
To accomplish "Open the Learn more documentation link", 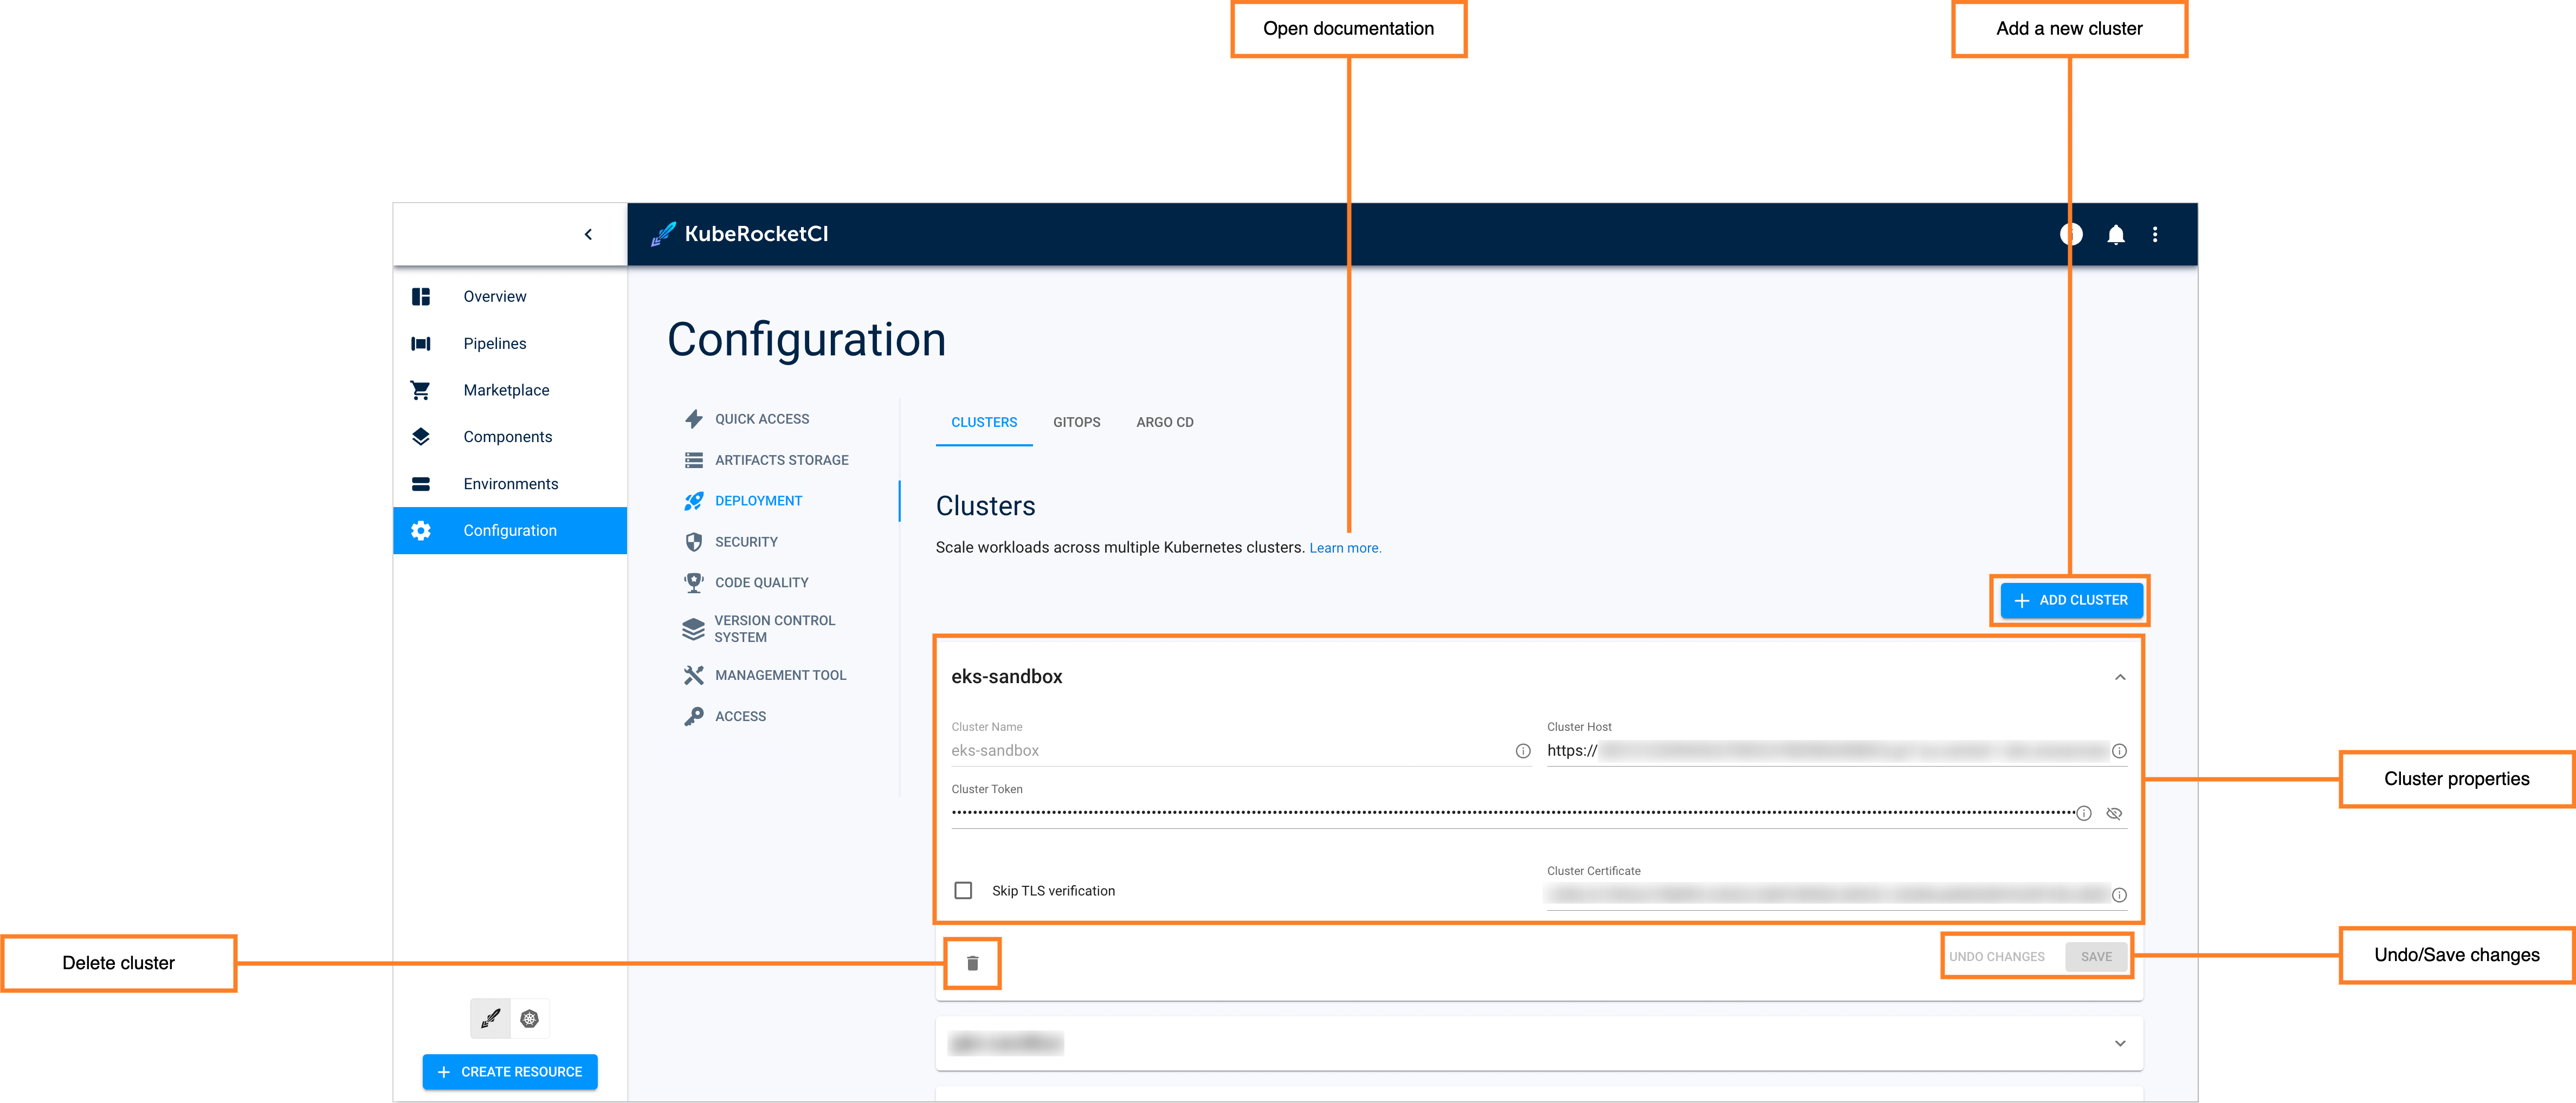I will [1345, 548].
